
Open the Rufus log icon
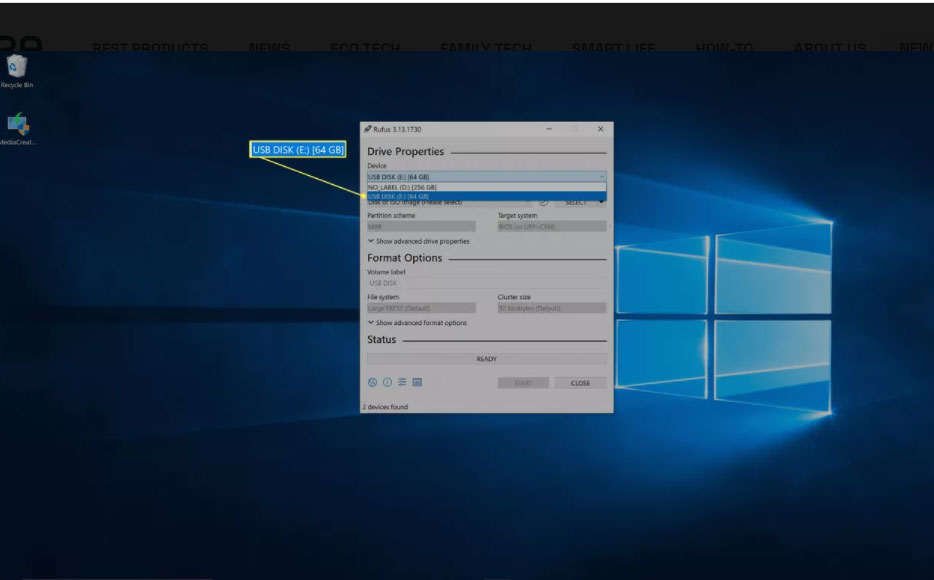coord(417,382)
